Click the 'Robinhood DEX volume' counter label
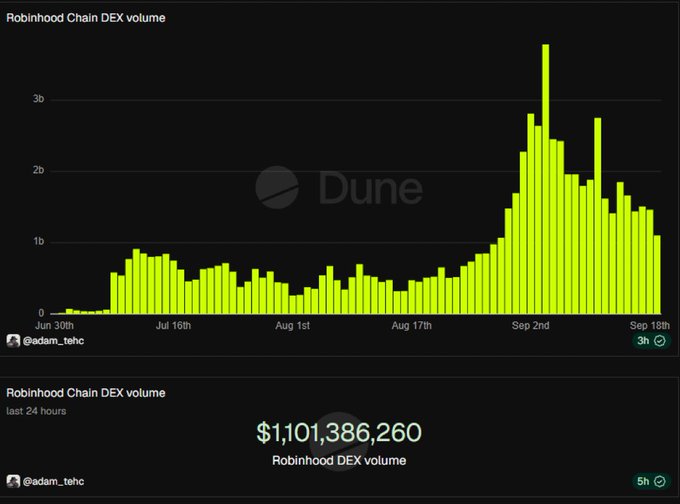 click(339, 461)
